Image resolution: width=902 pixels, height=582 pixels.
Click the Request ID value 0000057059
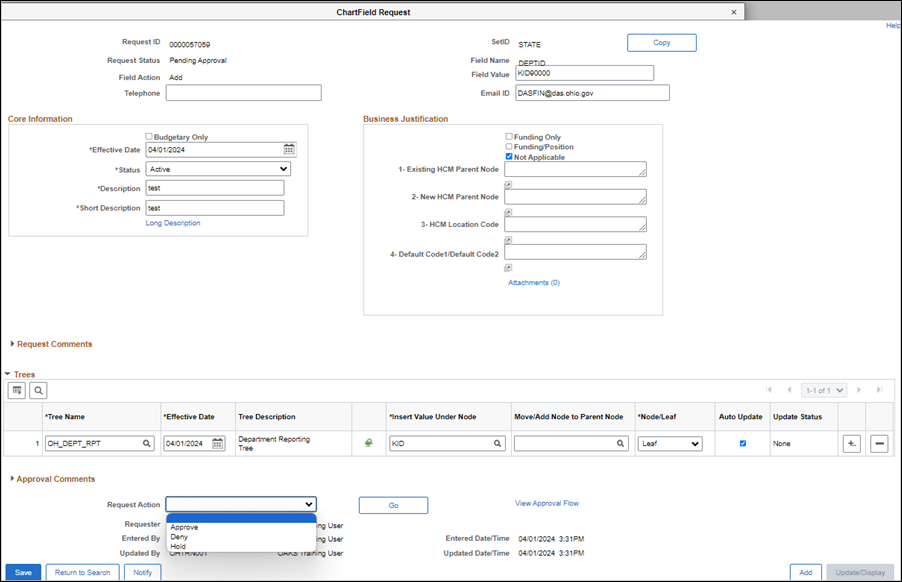tap(190, 44)
